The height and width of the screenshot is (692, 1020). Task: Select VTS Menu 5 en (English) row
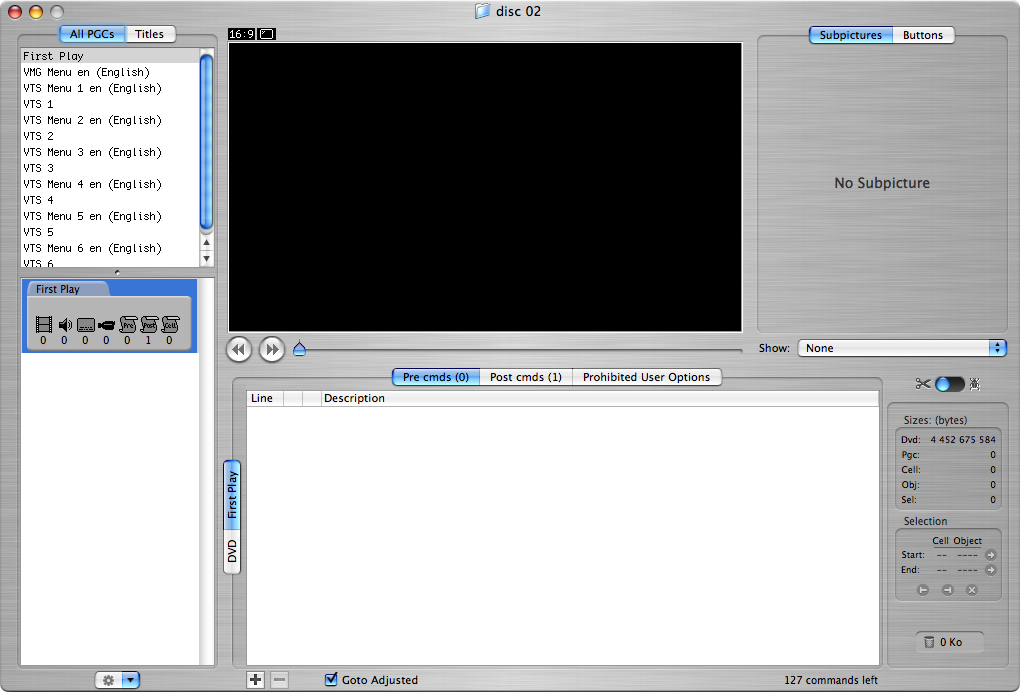click(110, 216)
